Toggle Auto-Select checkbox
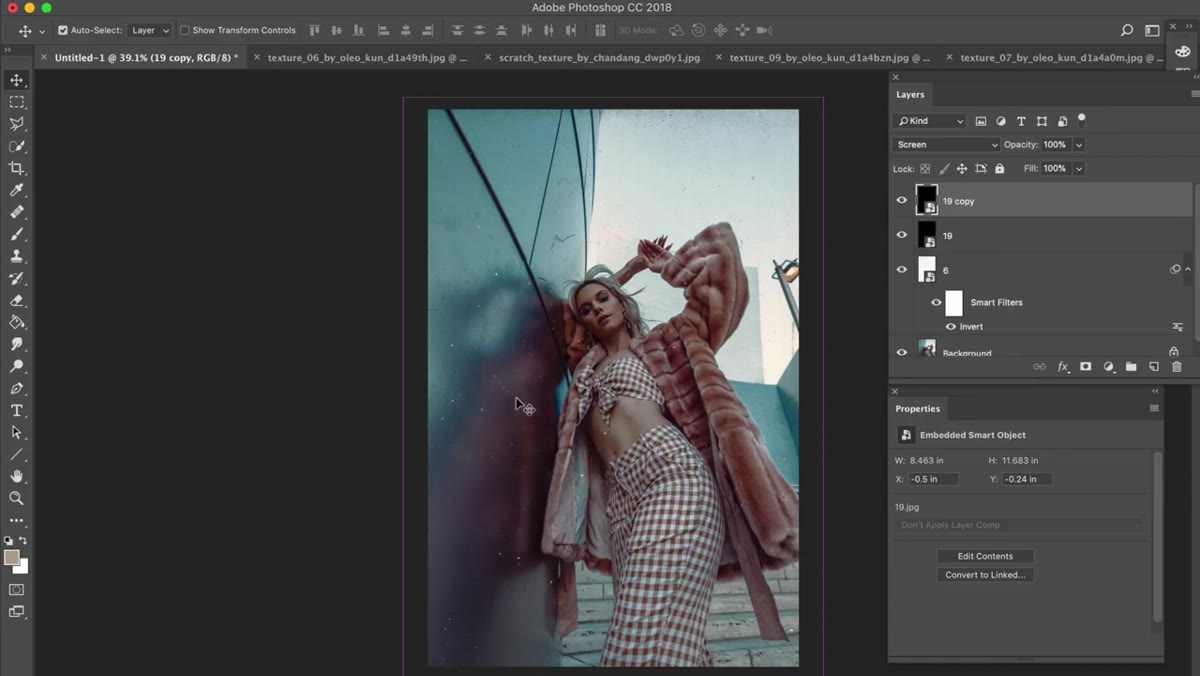Image resolution: width=1200 pixels, height=676 pixels. click(x=63, y=31)
